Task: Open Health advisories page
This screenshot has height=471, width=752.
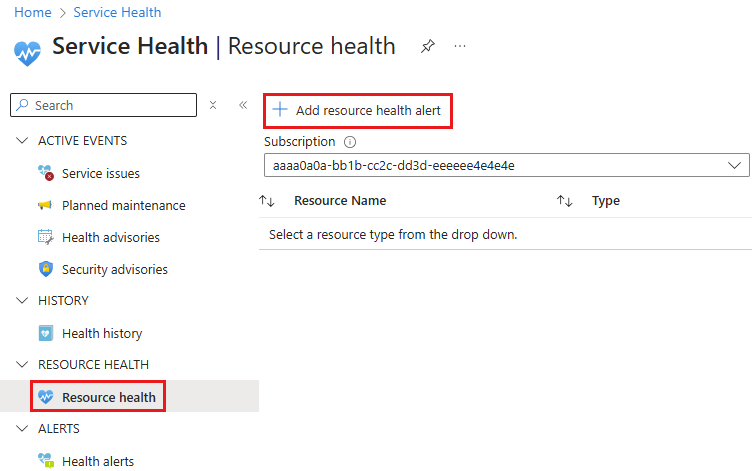Action: pos(111,237)
